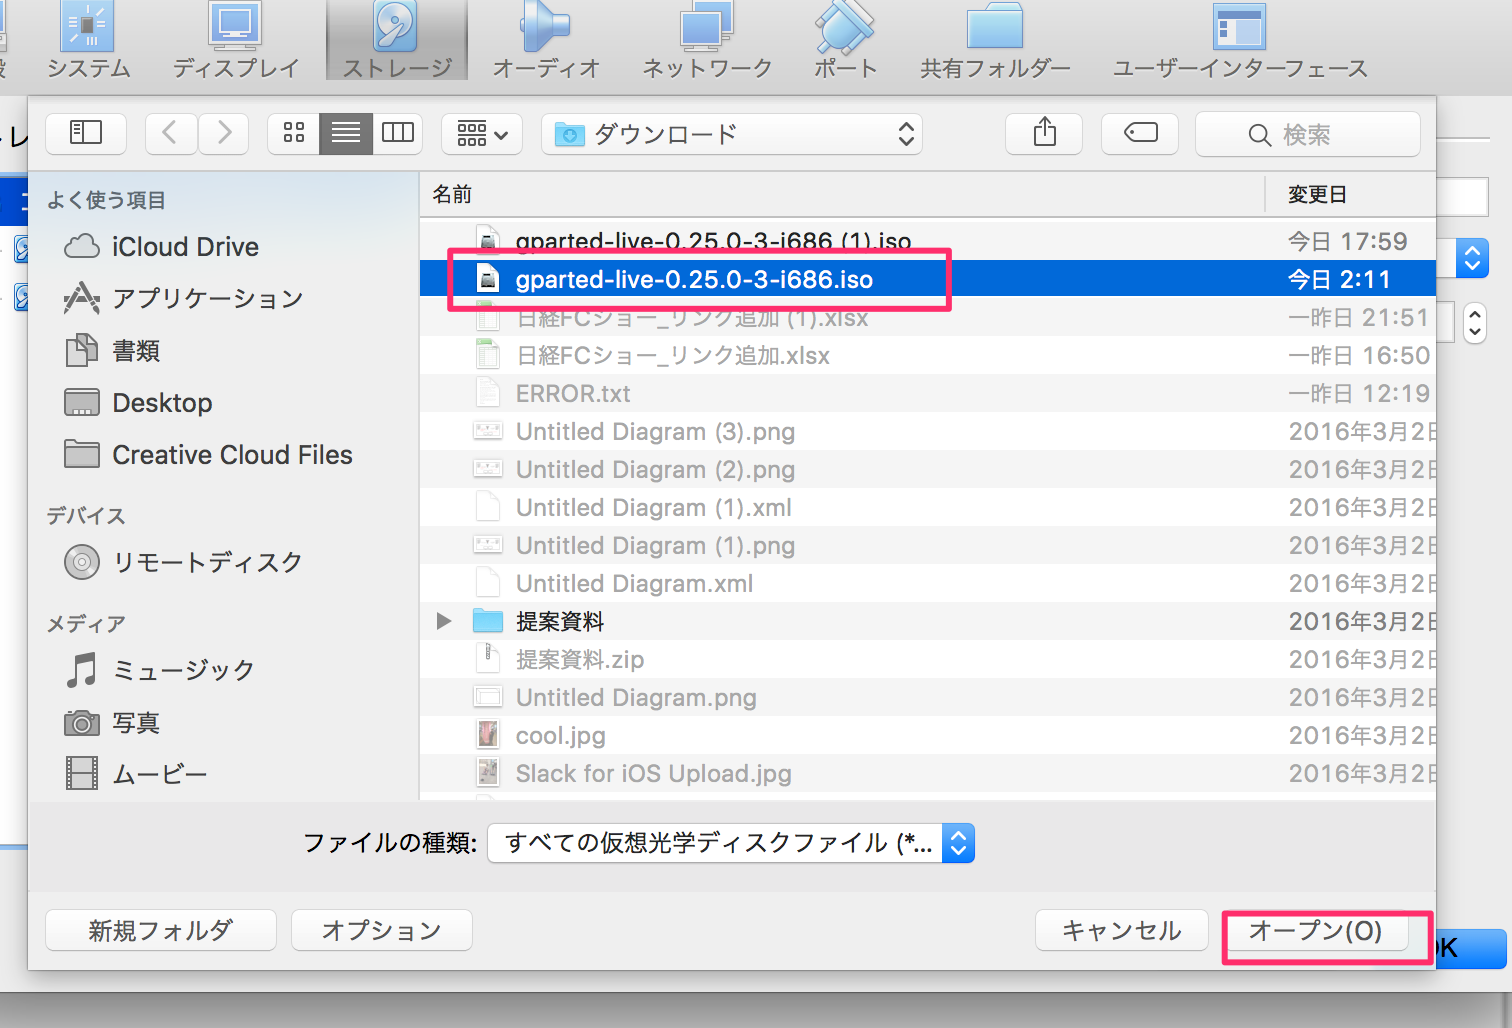Open the ダウンロード location dropdown
1512x1028 pixels.
click(x=731, y=133)
